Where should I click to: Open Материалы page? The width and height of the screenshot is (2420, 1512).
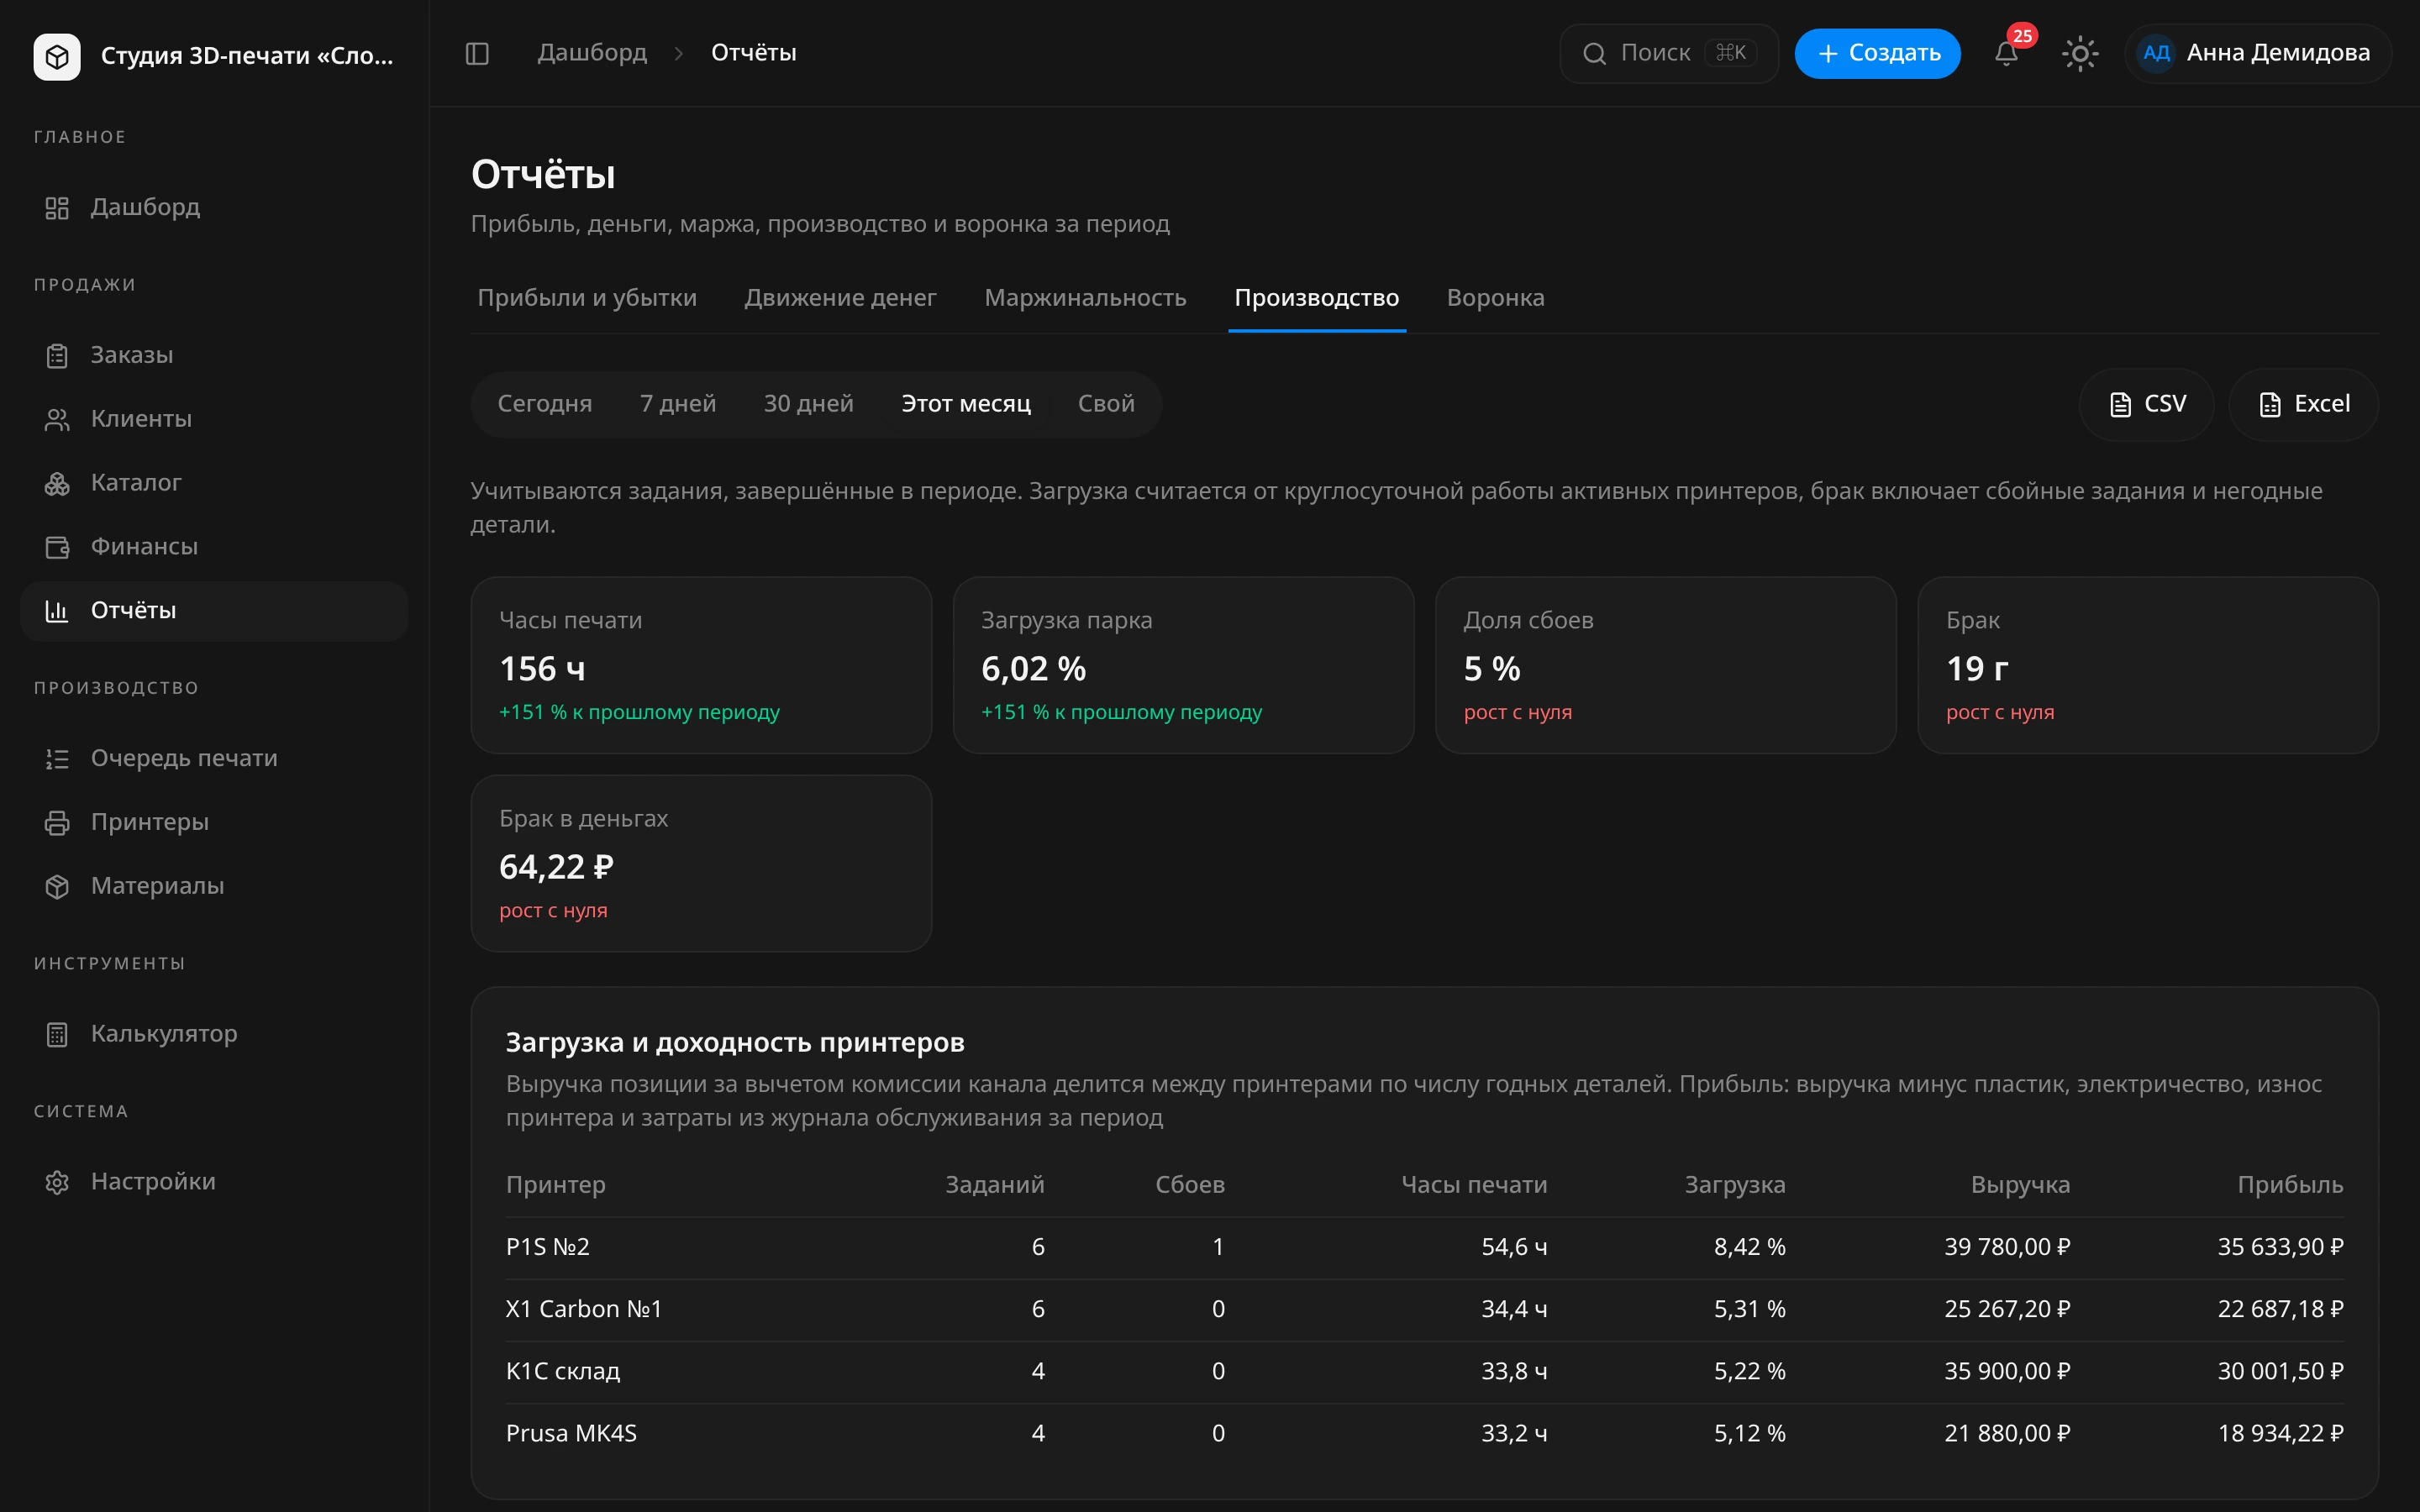[214, 886]
